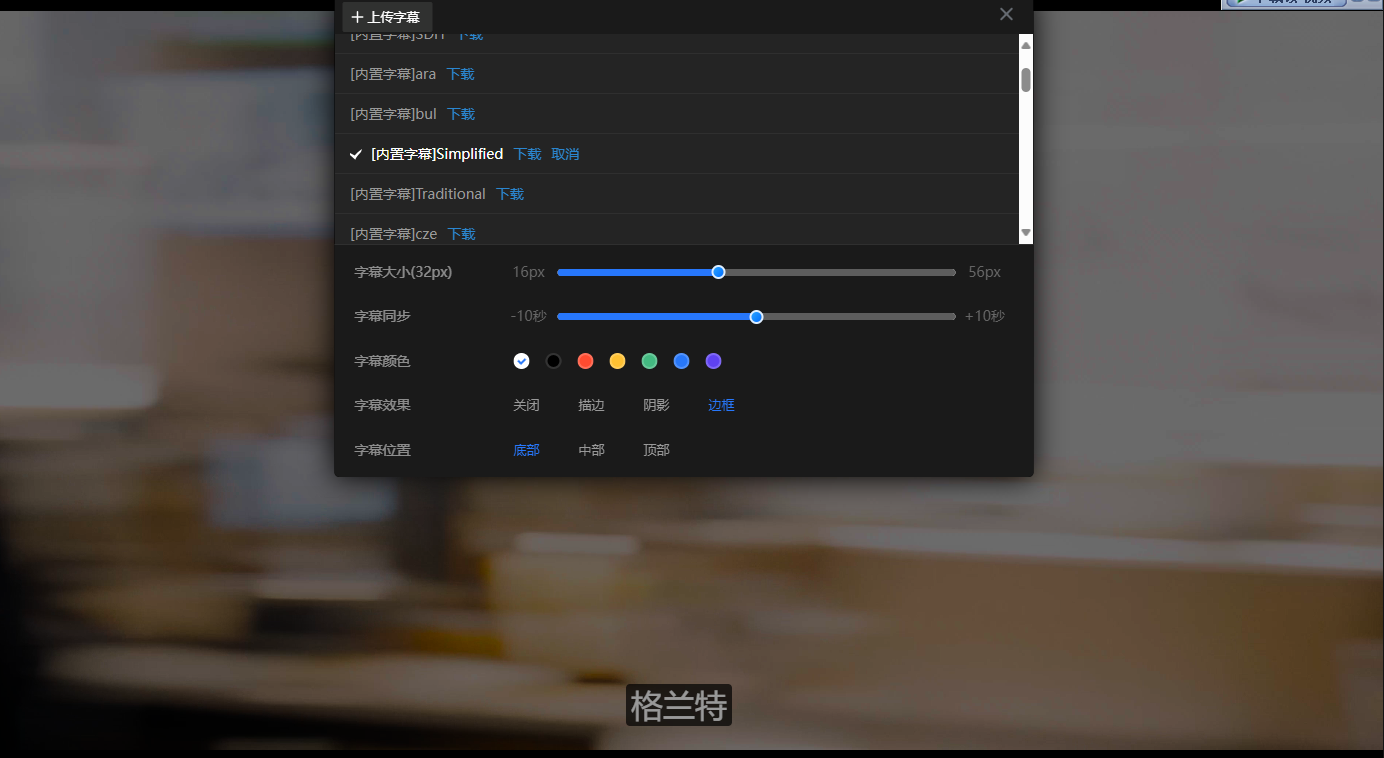Click the -10秒 sync label
The image size is (1384, 758).
click(528, 316)
